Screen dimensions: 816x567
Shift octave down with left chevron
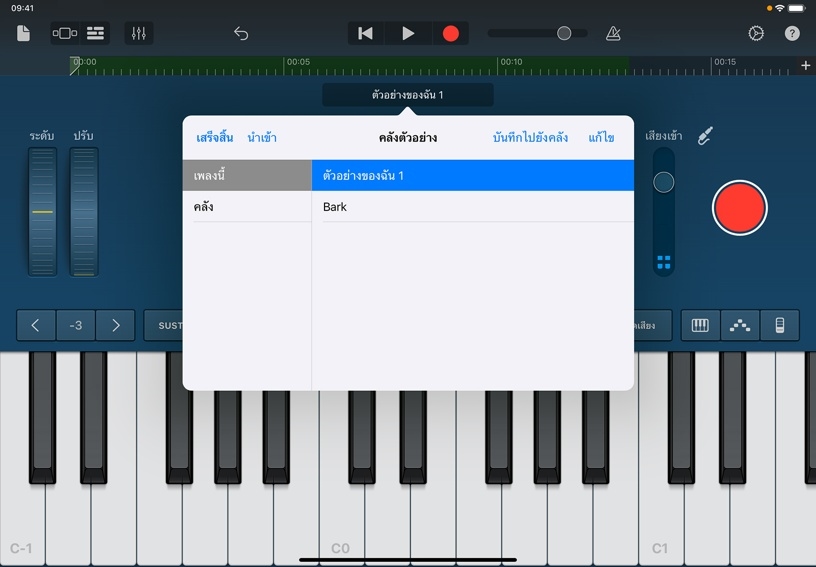pyautogui.click(x=36, y=325)
